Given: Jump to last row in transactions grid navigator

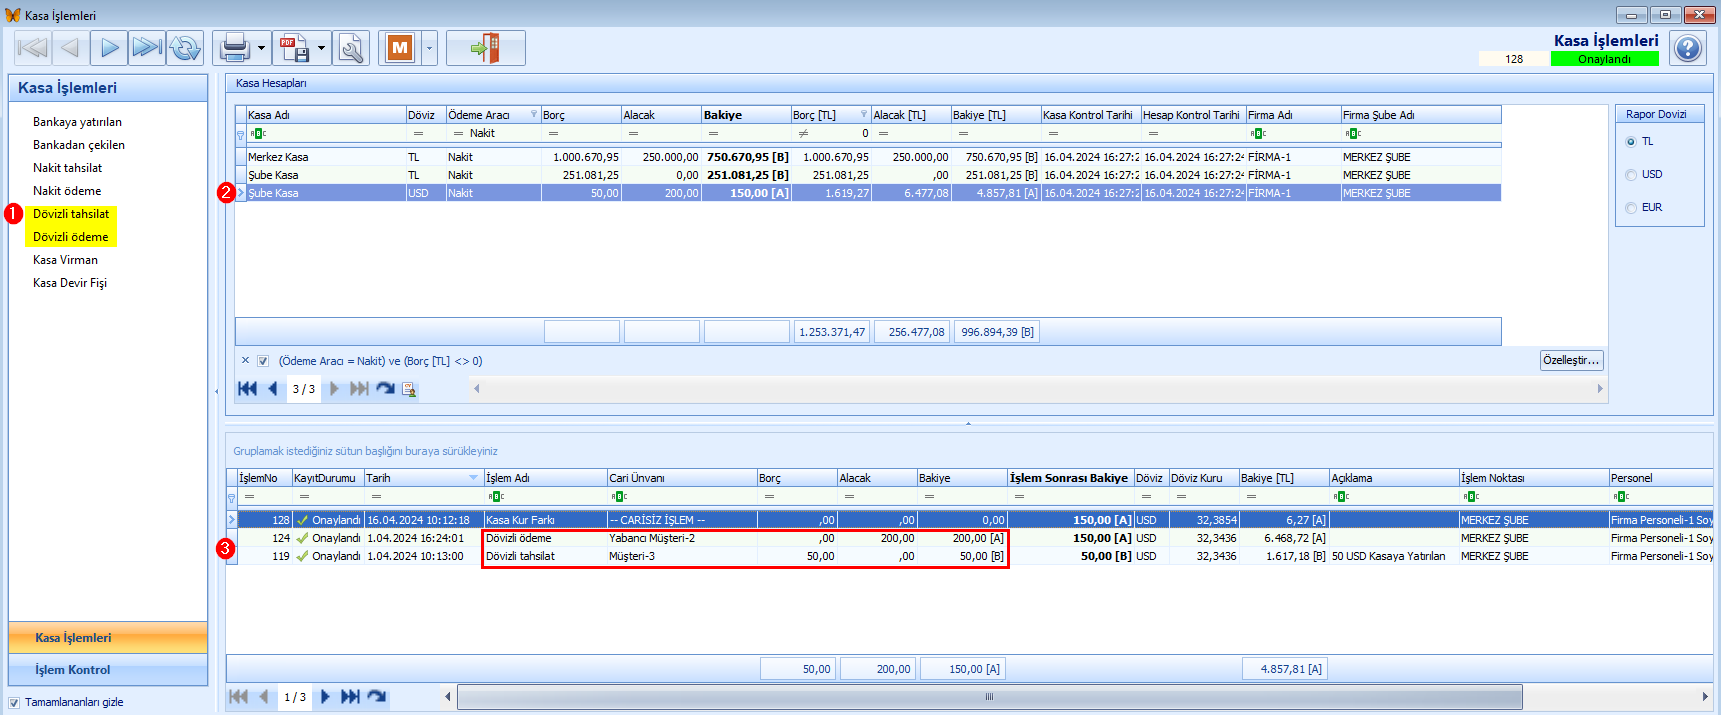Looking at the screenshot, I should point(350,697).
